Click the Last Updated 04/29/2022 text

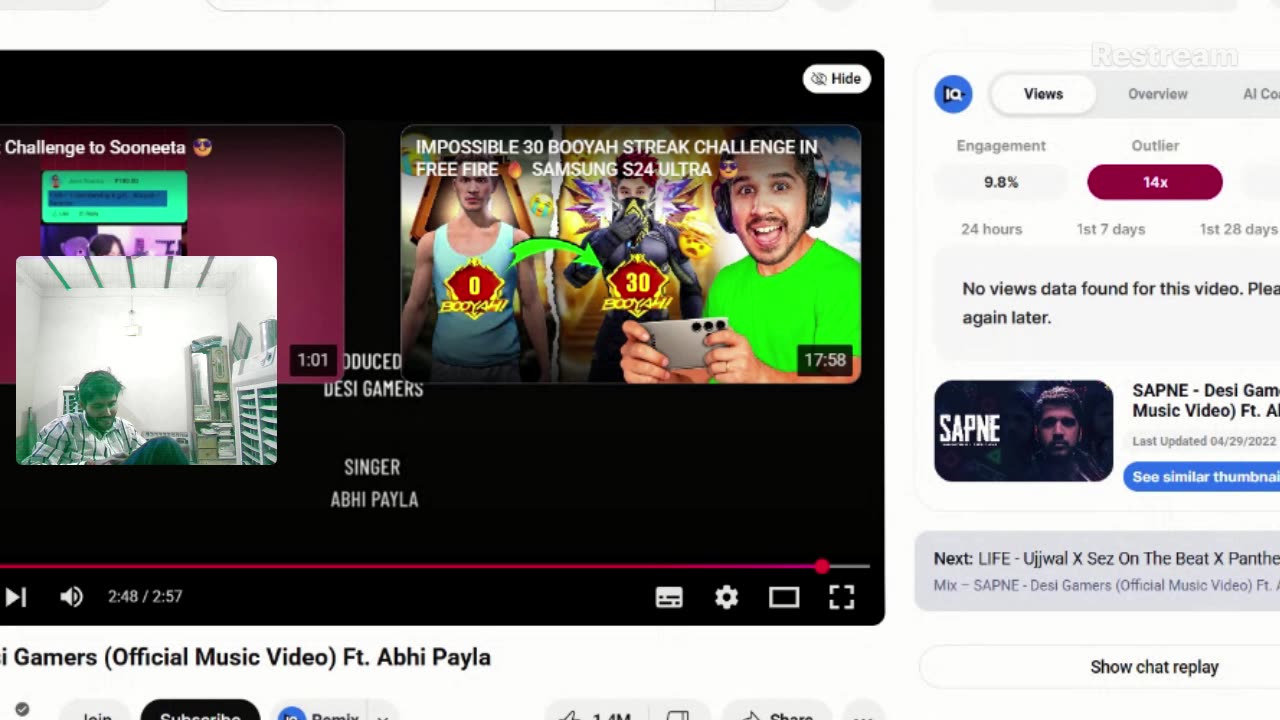click(x=1204, y=441)
